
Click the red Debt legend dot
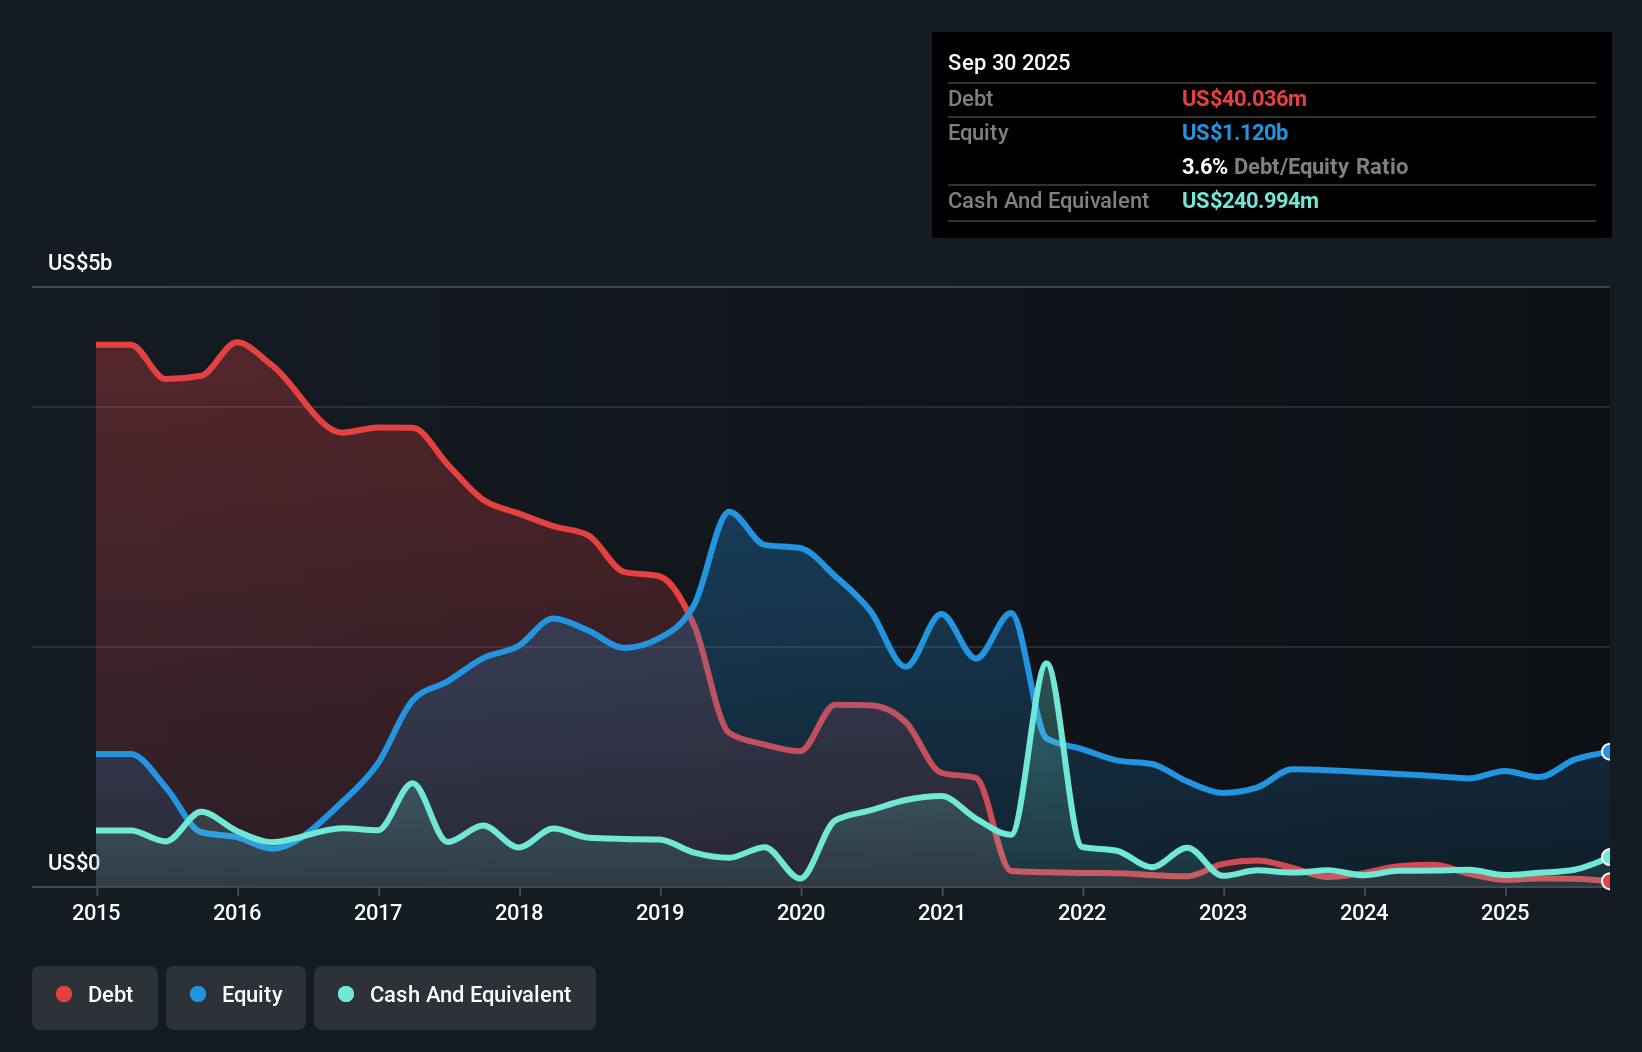pyautogui.click(x=63, y=994)
